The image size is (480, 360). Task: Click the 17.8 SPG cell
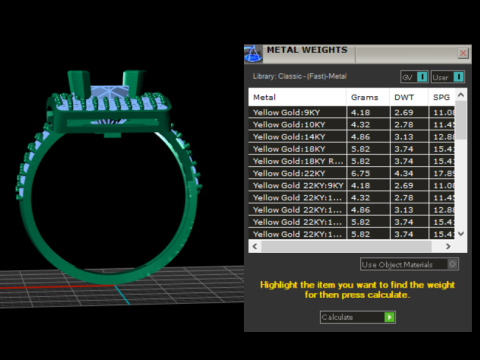tap(442, 173)
